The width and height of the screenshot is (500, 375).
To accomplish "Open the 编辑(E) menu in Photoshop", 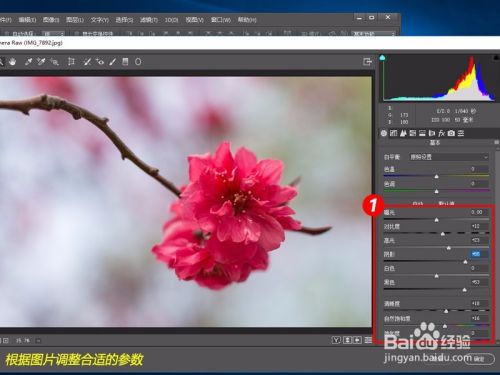I will pyautogui.click(x=27, y=20).
